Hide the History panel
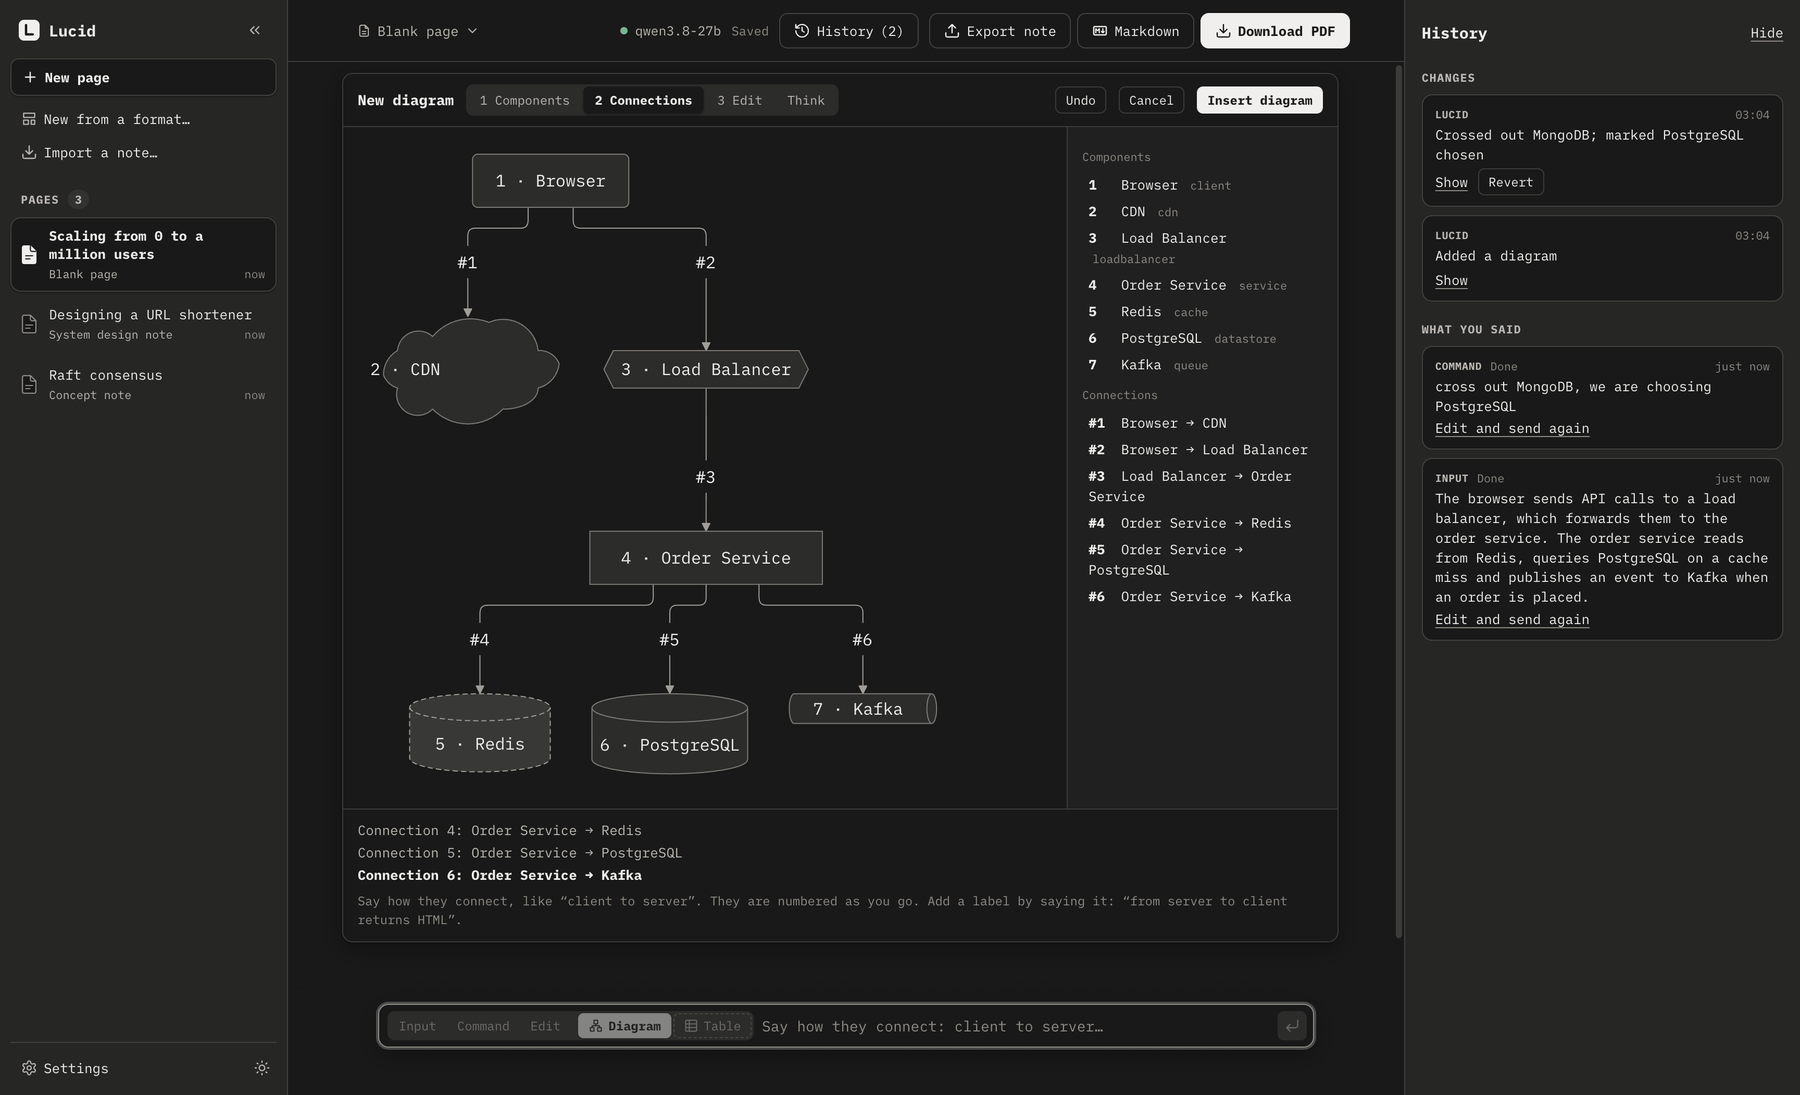This screenshot has height=1095, width=1800. tap(1766, 33)
